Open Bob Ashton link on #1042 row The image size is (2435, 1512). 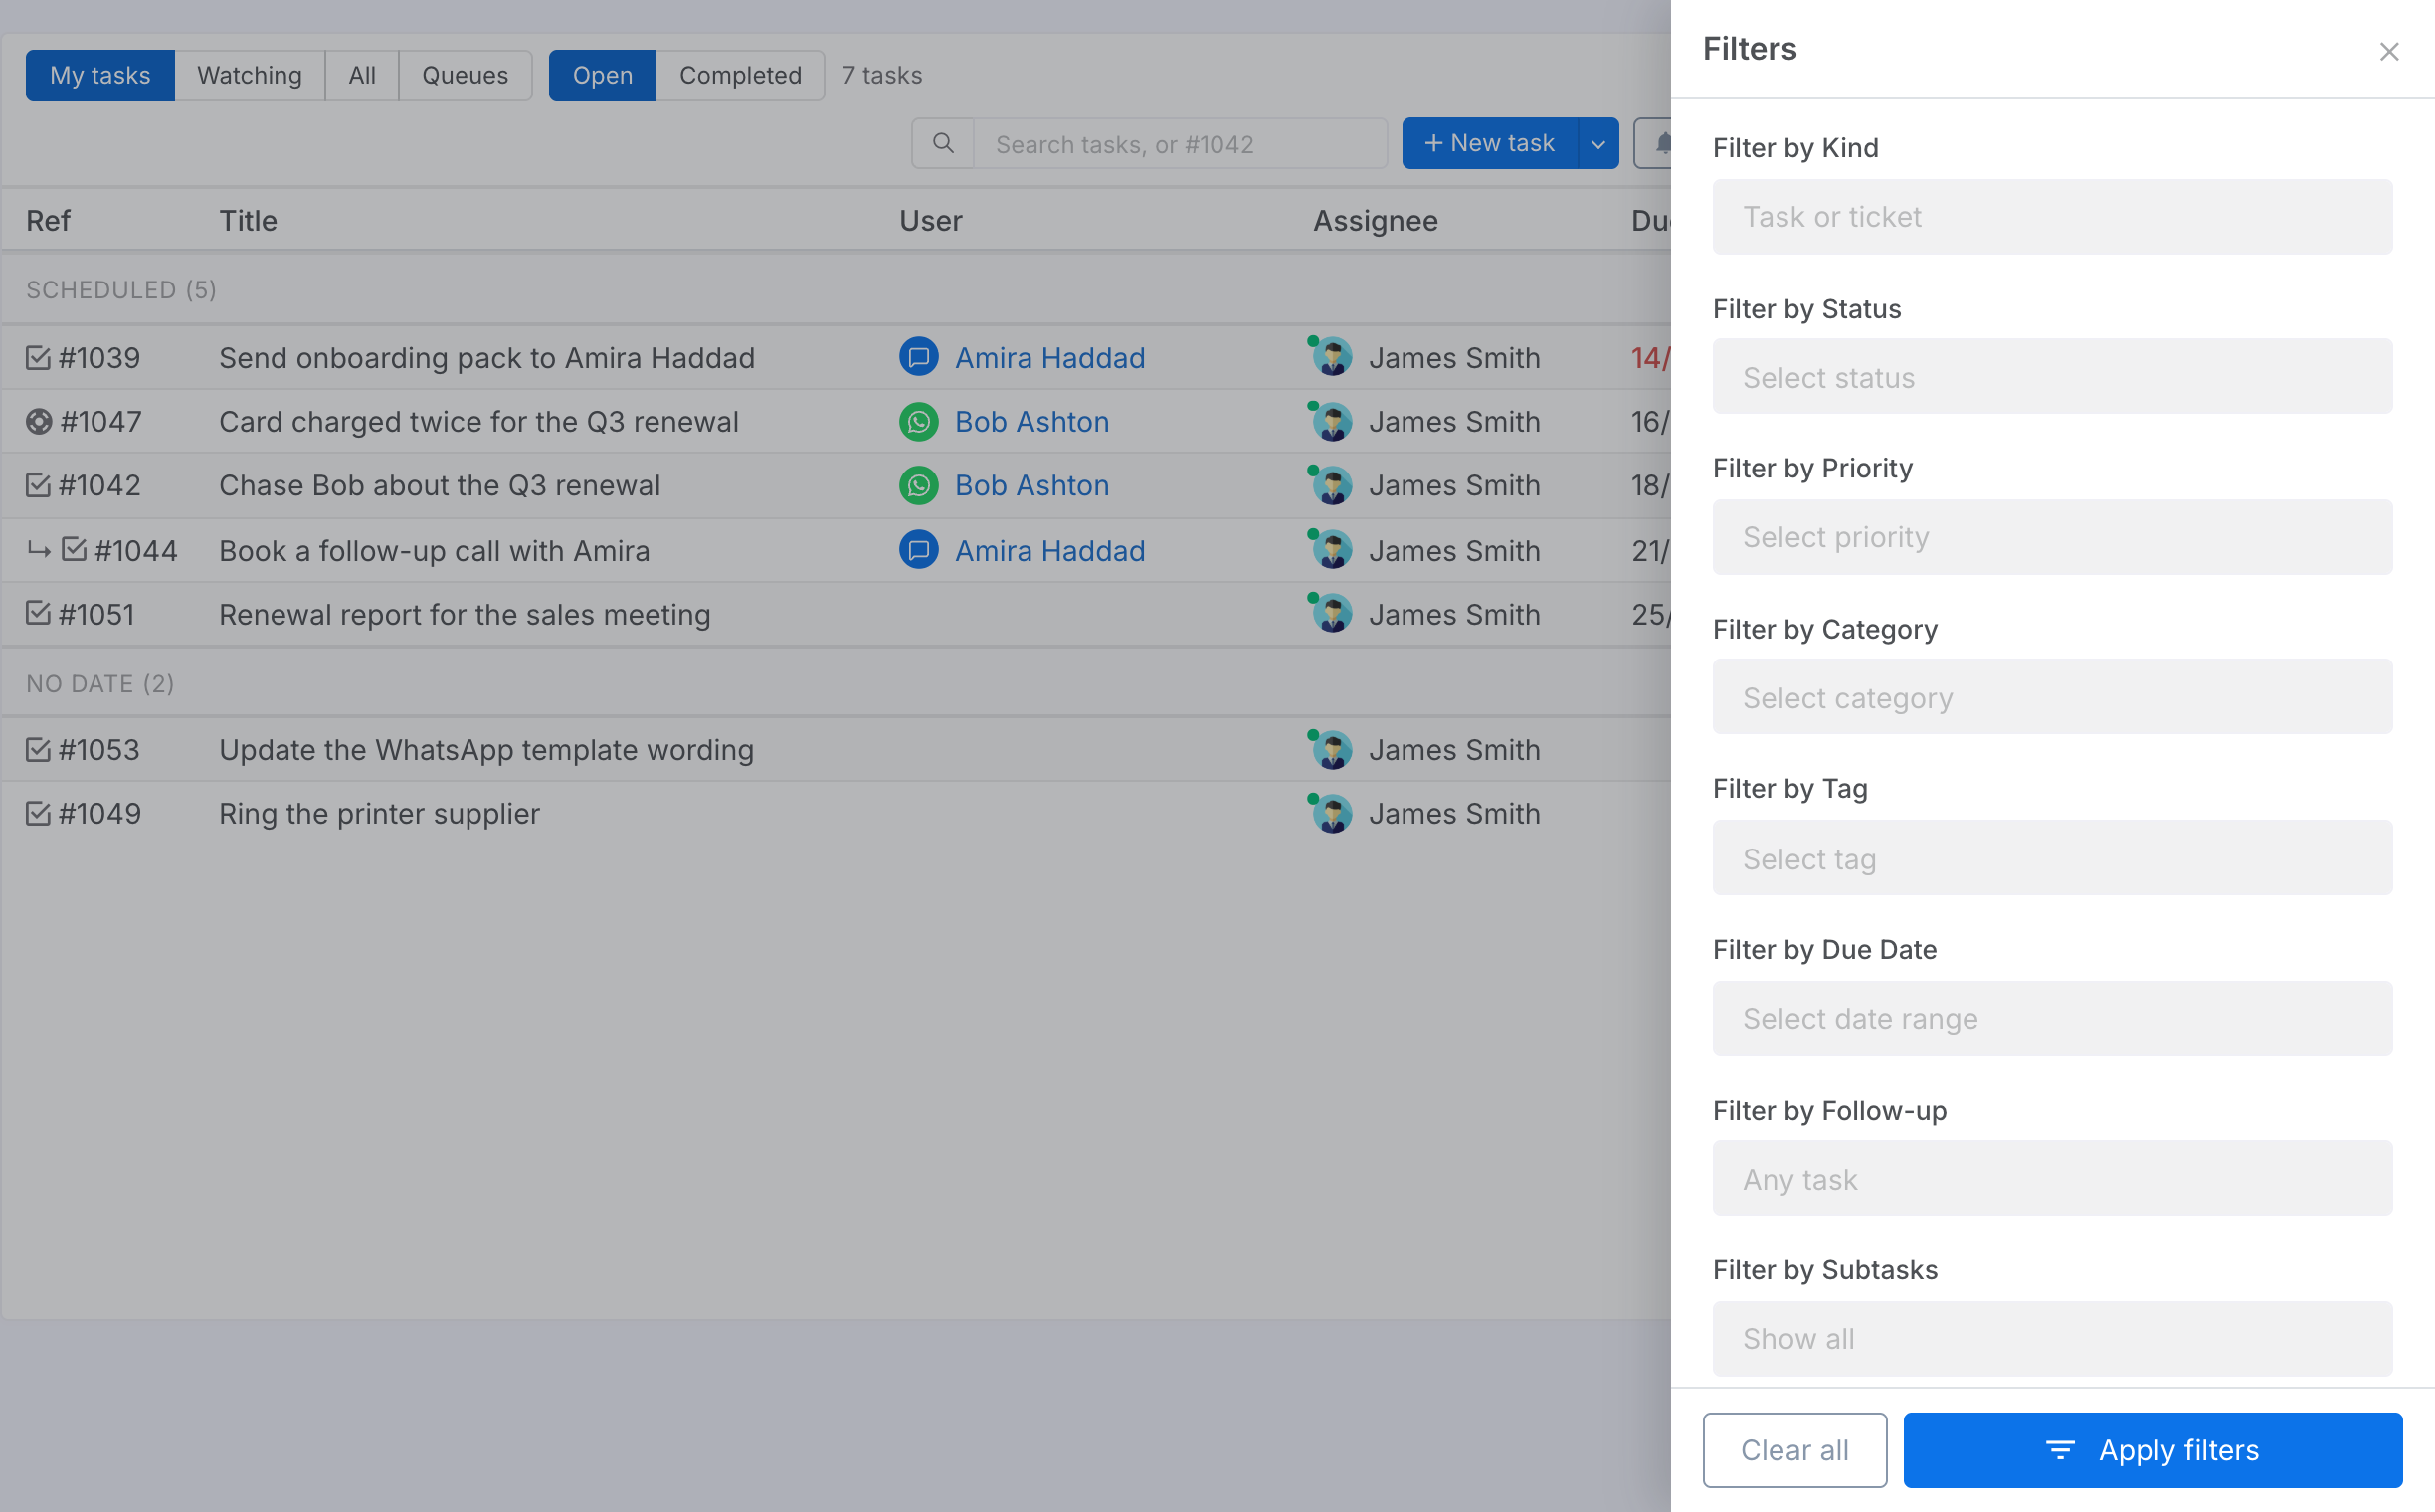(x=1031, y=485)
